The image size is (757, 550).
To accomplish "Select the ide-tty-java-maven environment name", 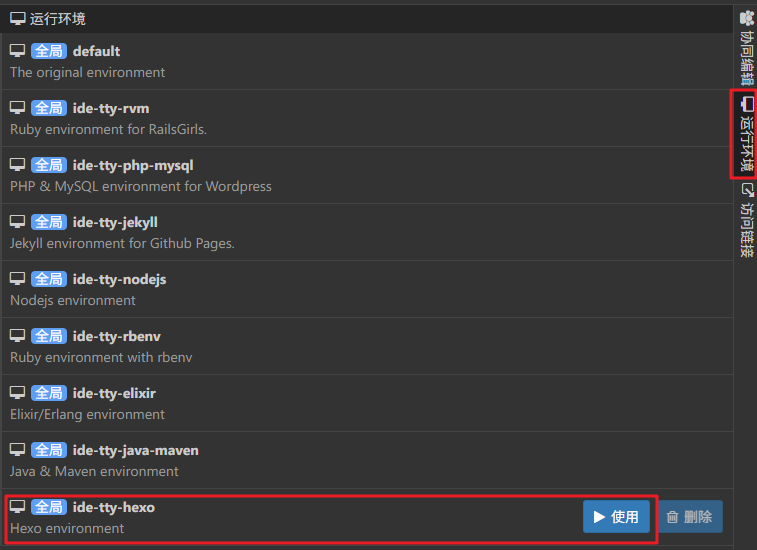I will (136, 450).
